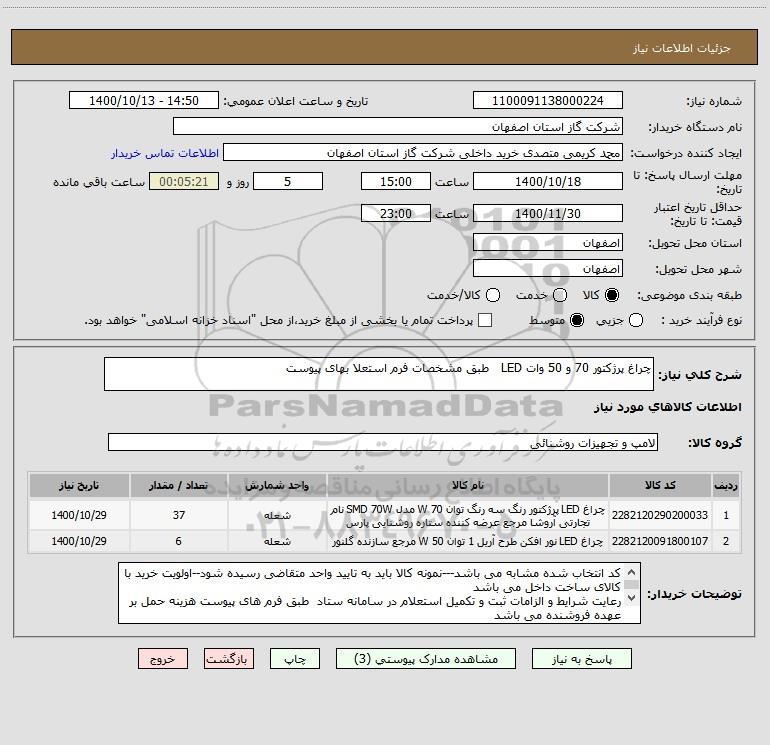The height and width of the screenshot is (745, 770).
Task: Click the پاسخ به نیاز button
Action: pos(581,659)
